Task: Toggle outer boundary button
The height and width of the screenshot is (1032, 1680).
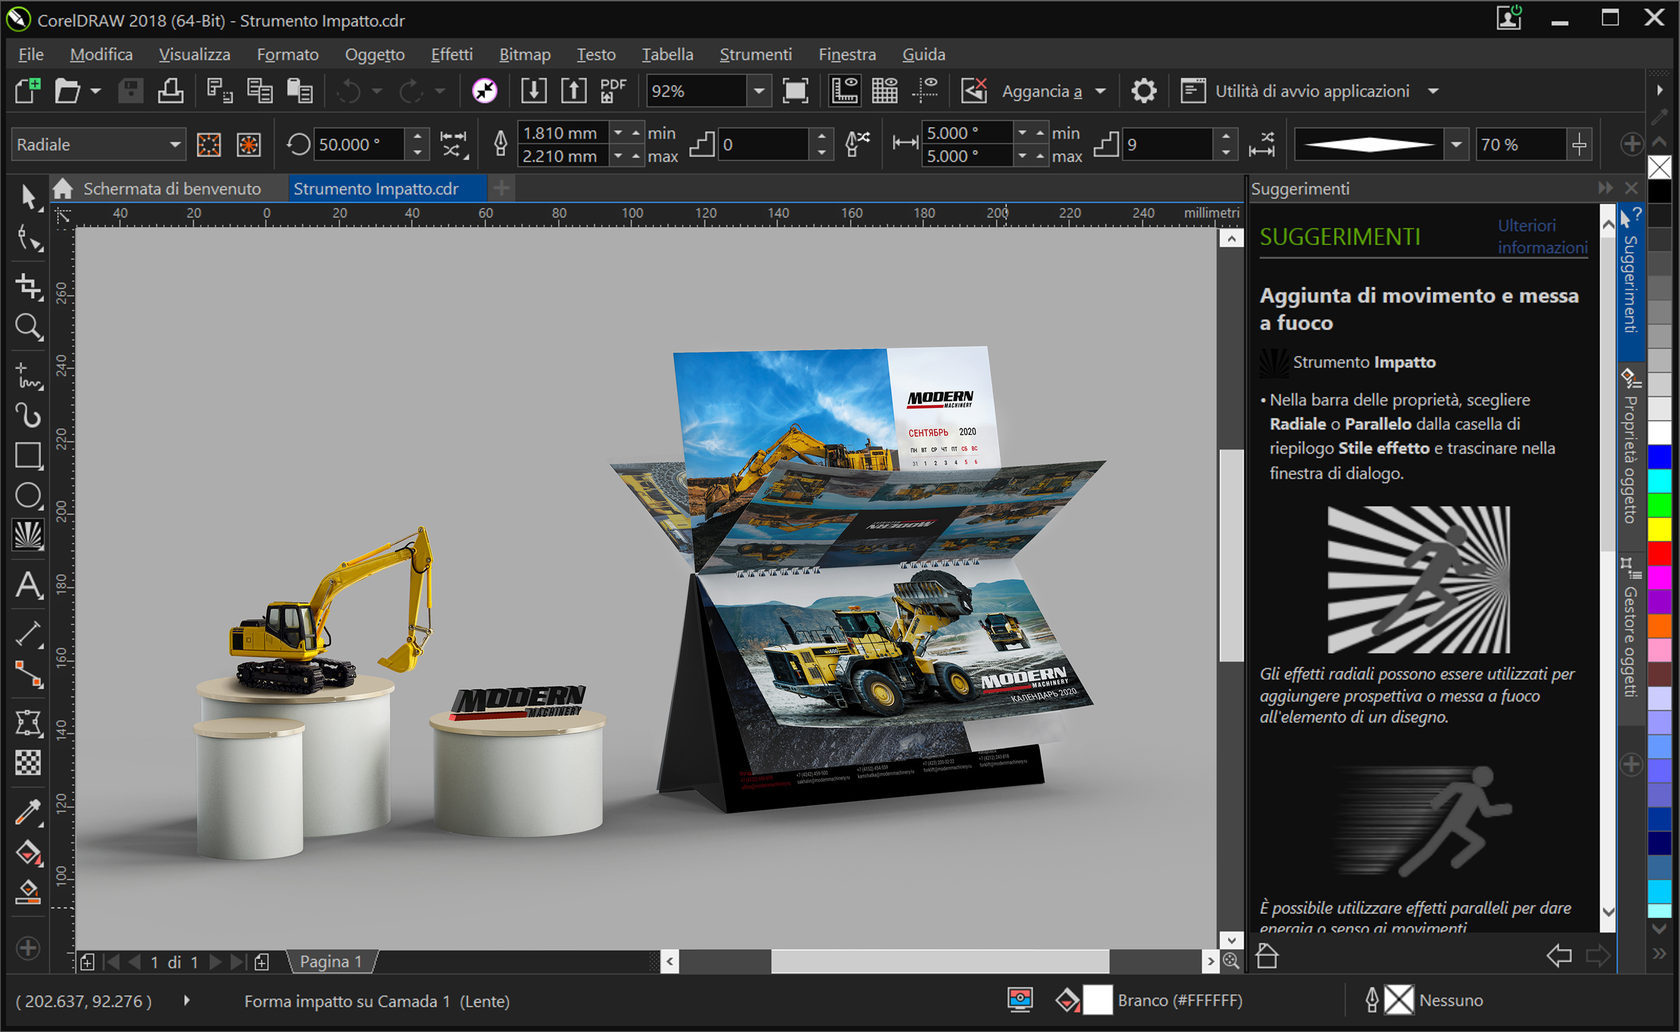Action: pos(249,145)
